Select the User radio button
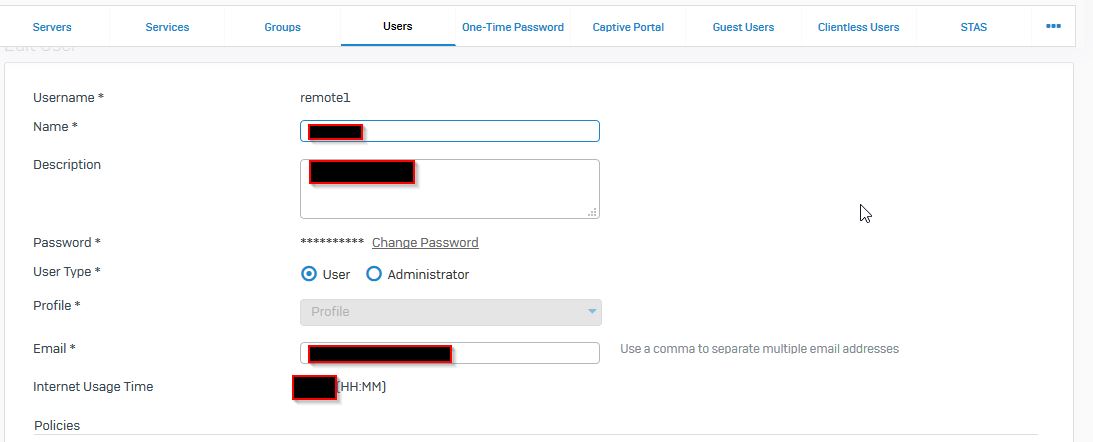 point(309,274)
